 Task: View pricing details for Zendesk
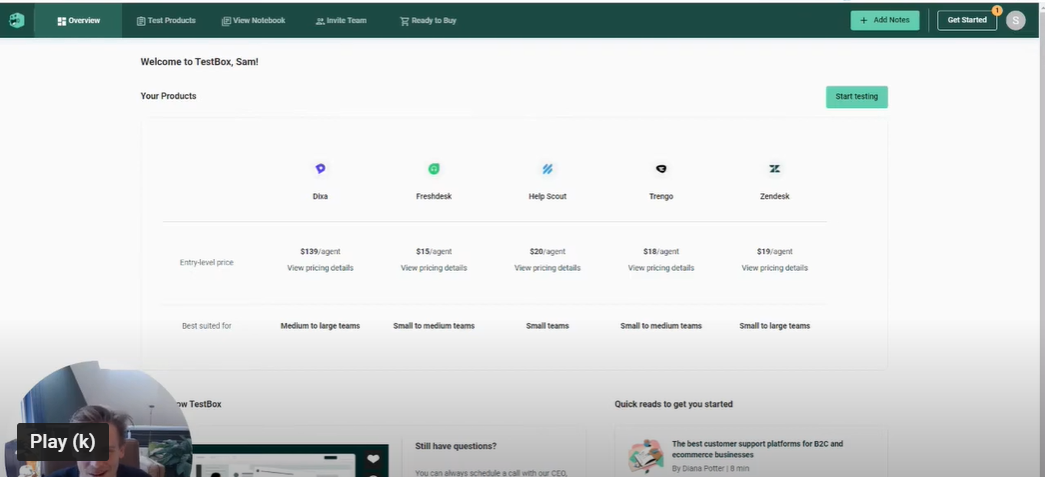(x=774, y=268)
